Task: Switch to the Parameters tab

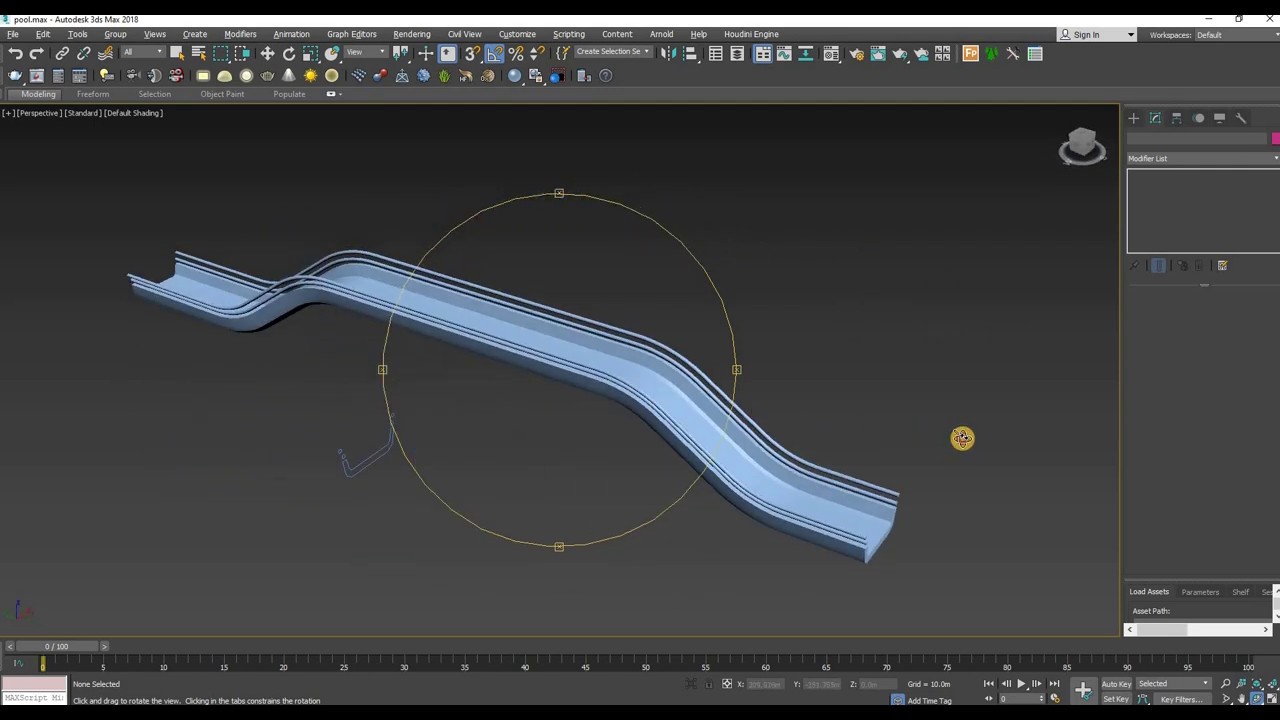Action: 1200,592
